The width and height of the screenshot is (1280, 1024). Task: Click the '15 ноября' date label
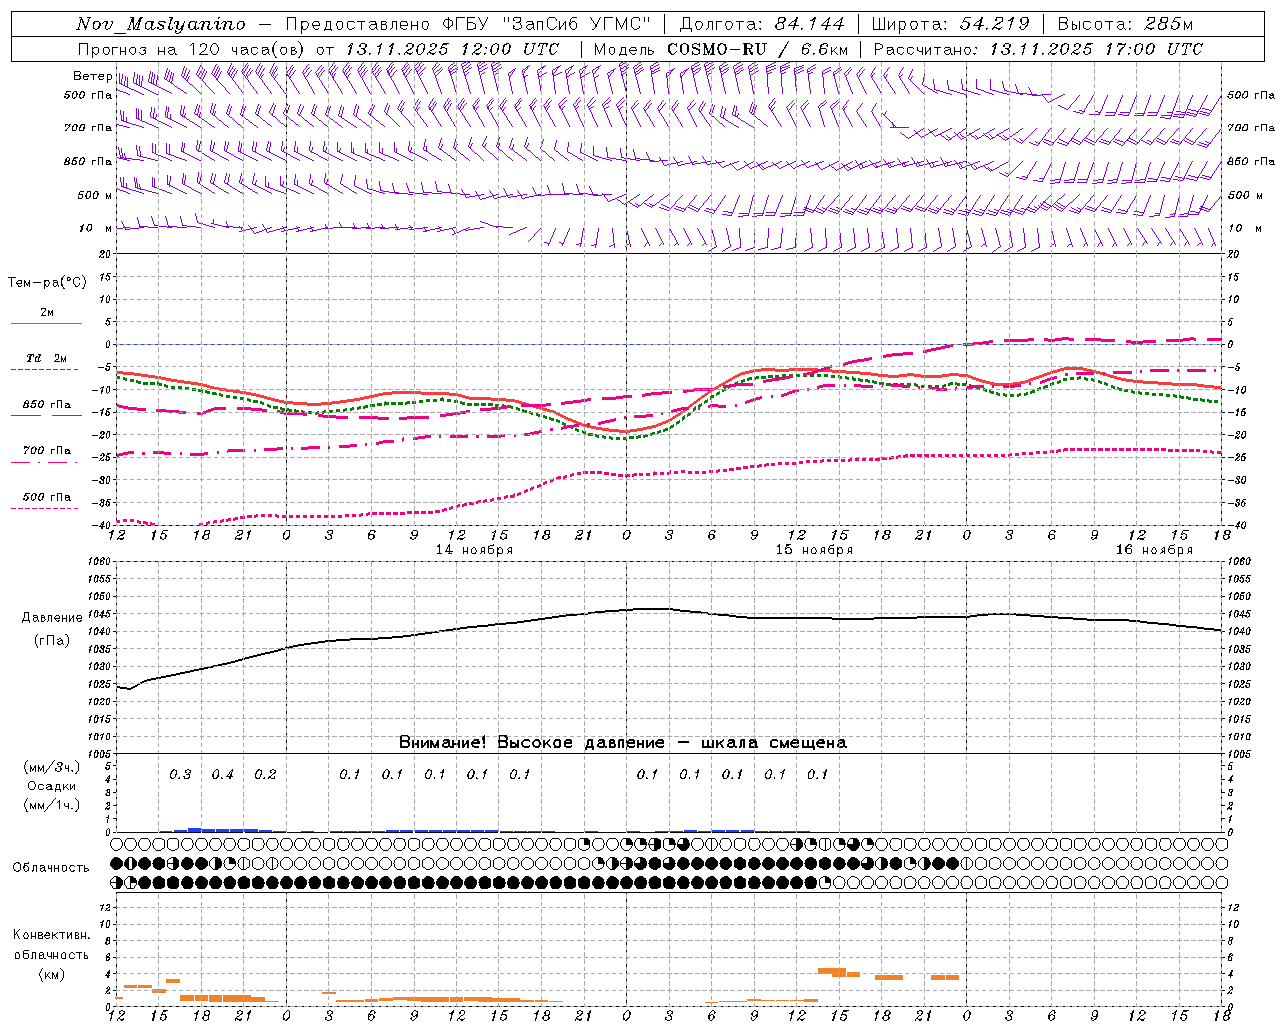814,550
